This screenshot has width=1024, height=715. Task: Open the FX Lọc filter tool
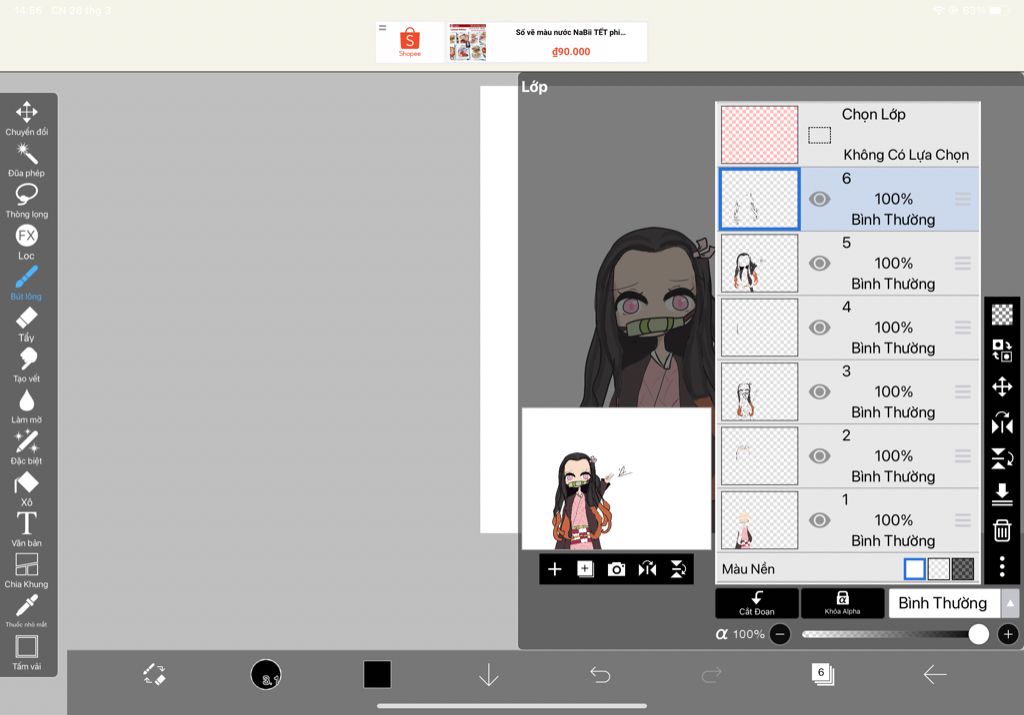(x=26, y=242)
